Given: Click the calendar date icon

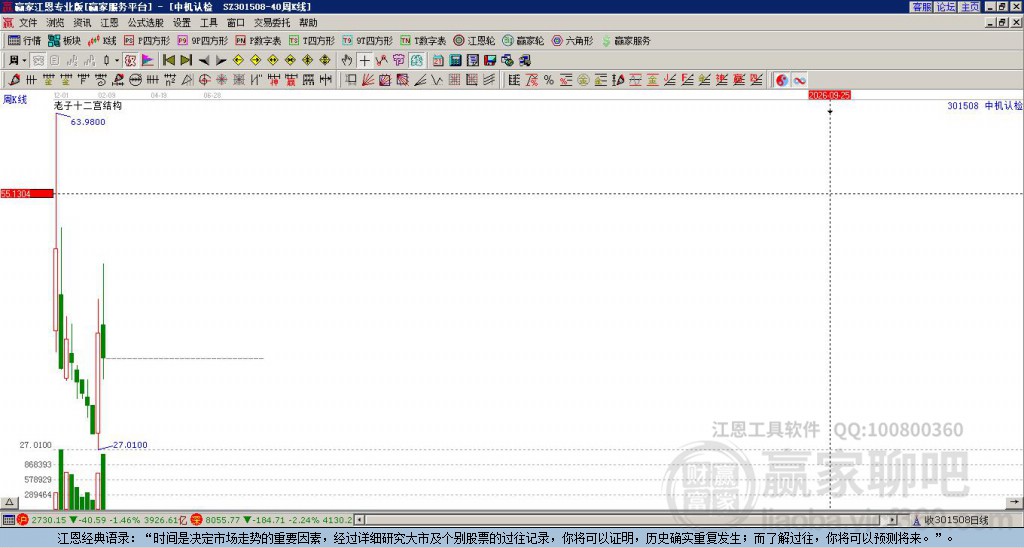Looking at the screenshot, I should [x=438, y=61].
